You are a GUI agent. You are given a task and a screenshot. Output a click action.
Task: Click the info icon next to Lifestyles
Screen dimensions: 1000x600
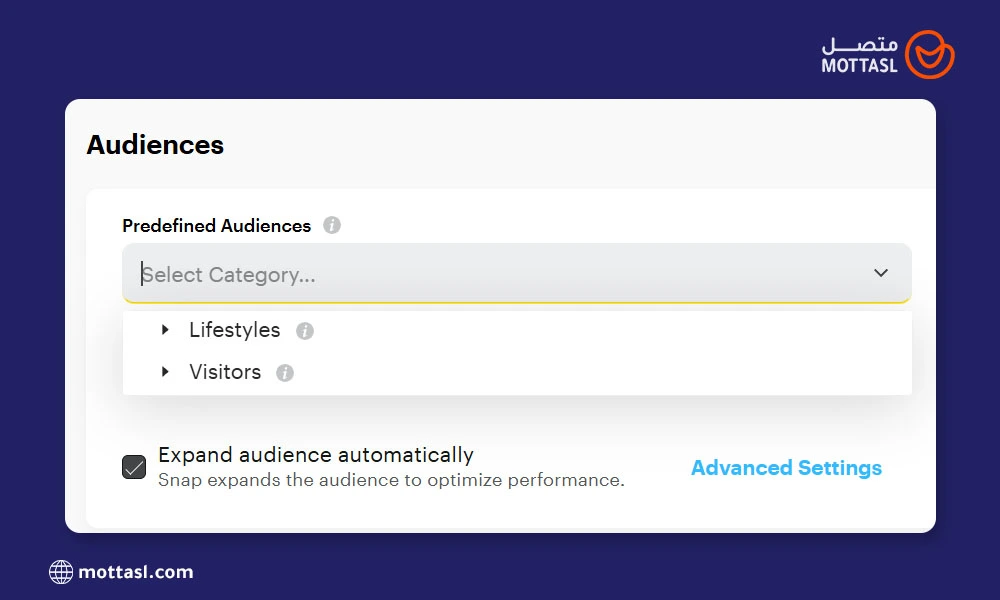[305, 331]
